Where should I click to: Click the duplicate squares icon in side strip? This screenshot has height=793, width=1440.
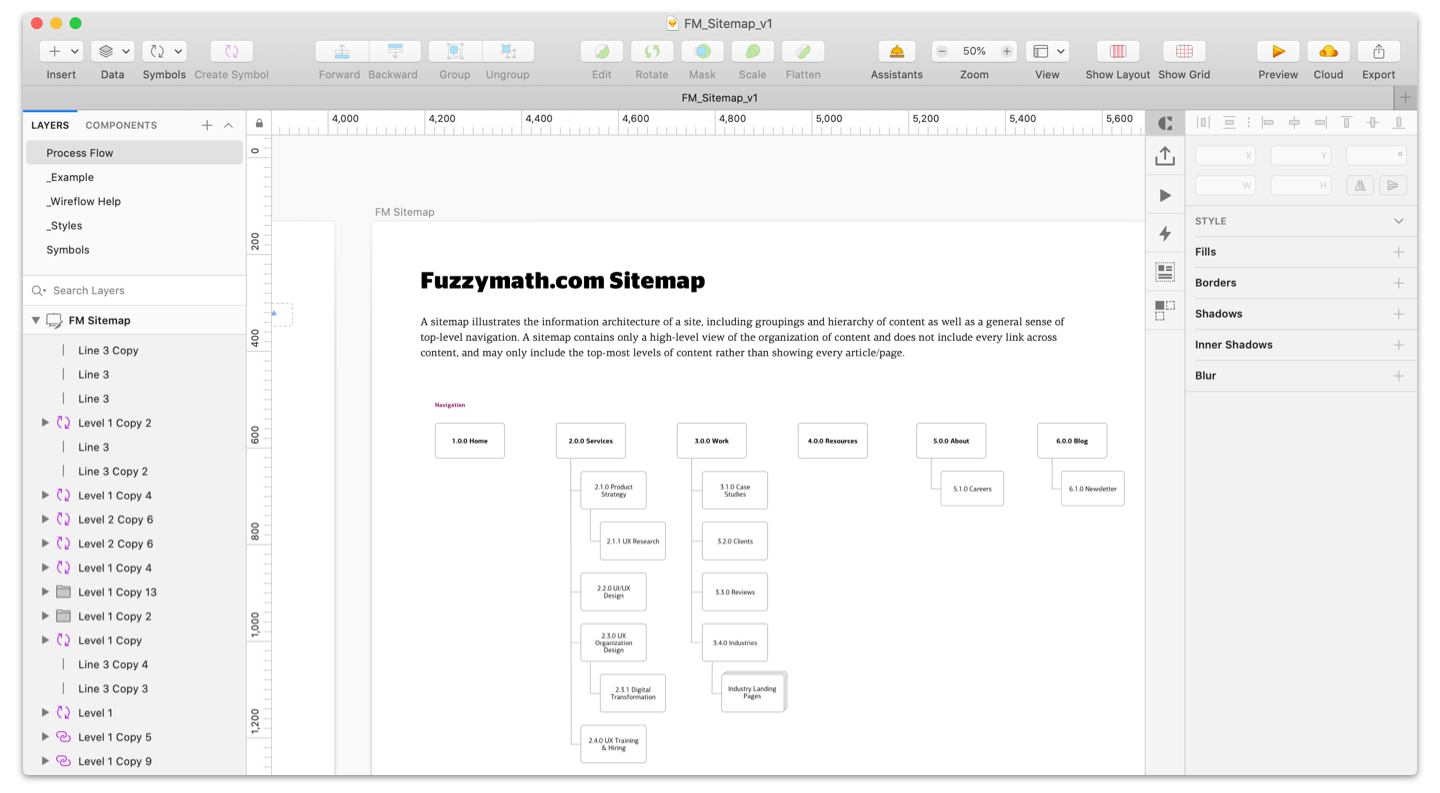(x=1165, y=310)
